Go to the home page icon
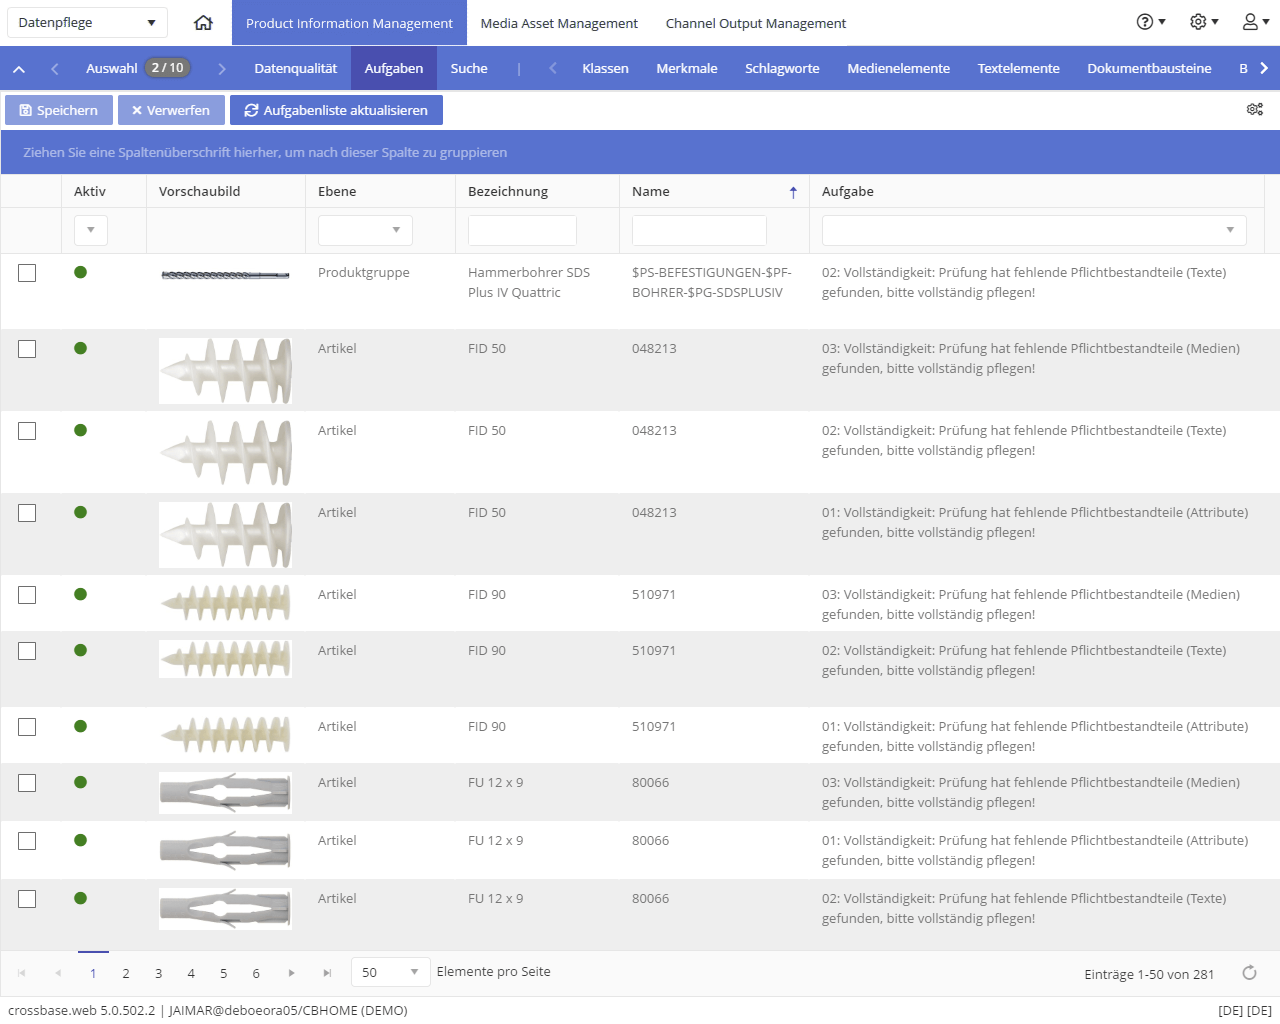 [203, 22]
